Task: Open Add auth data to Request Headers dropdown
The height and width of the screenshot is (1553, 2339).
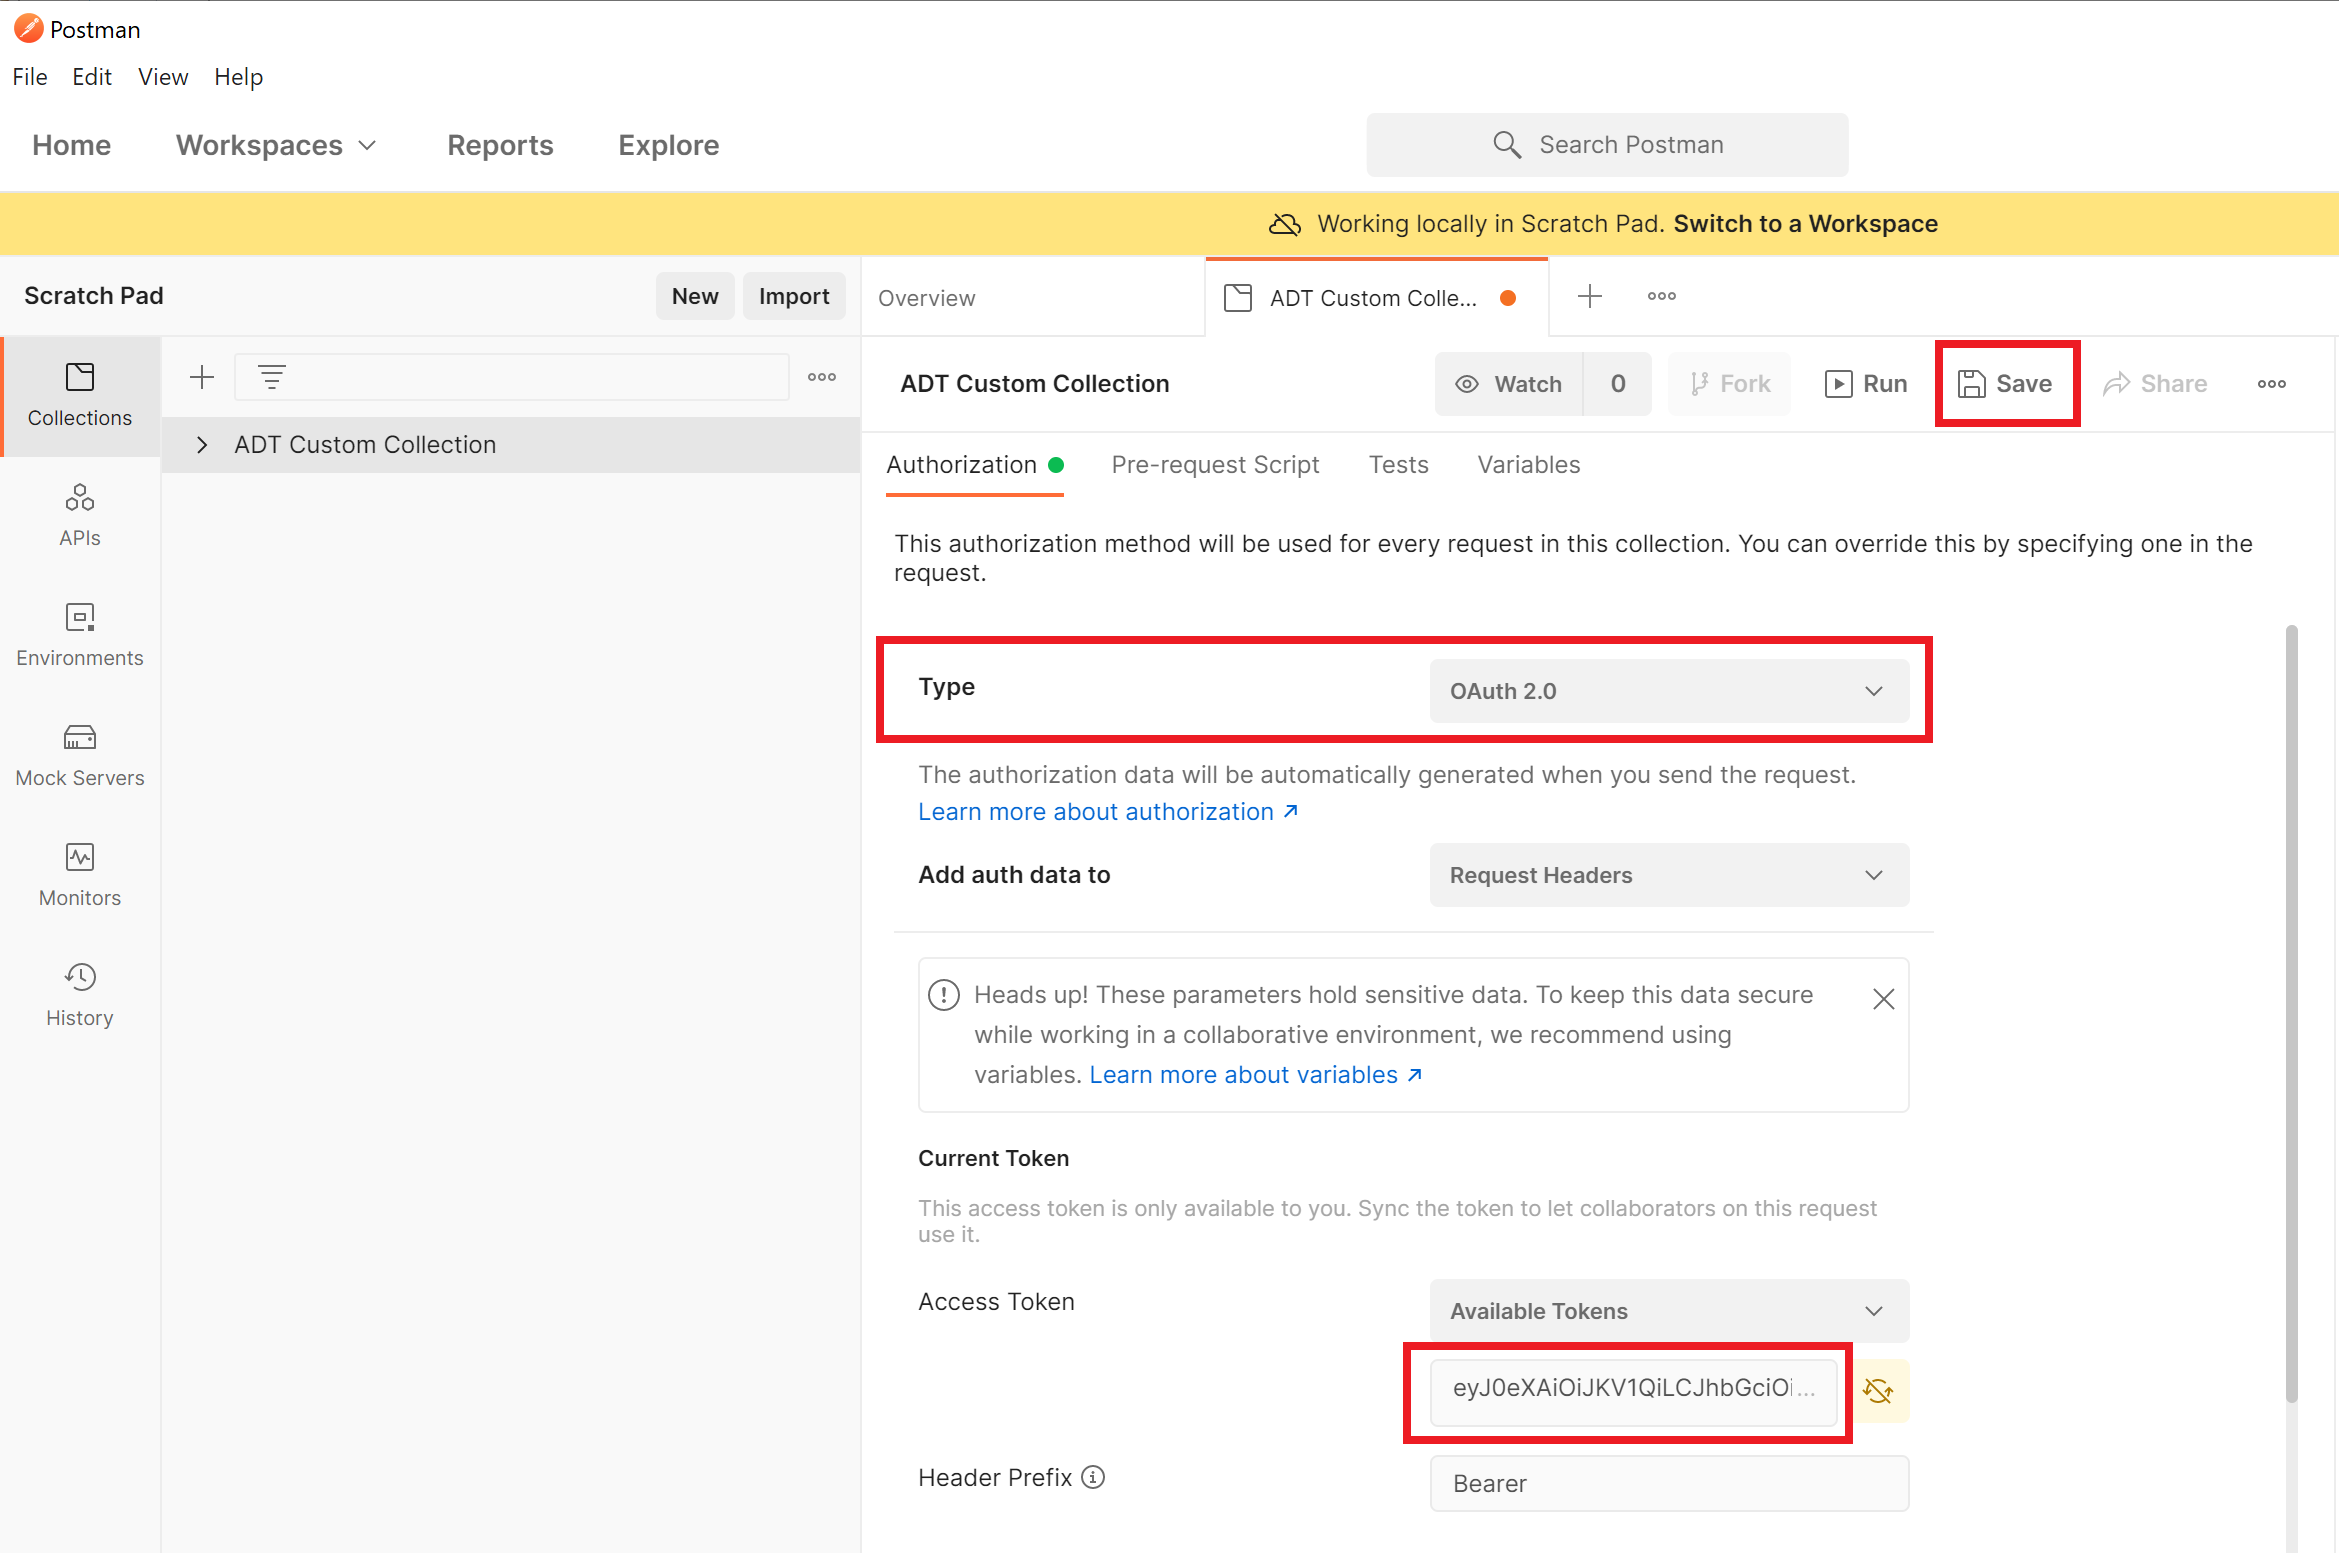Action: (x=1669, y=875)
